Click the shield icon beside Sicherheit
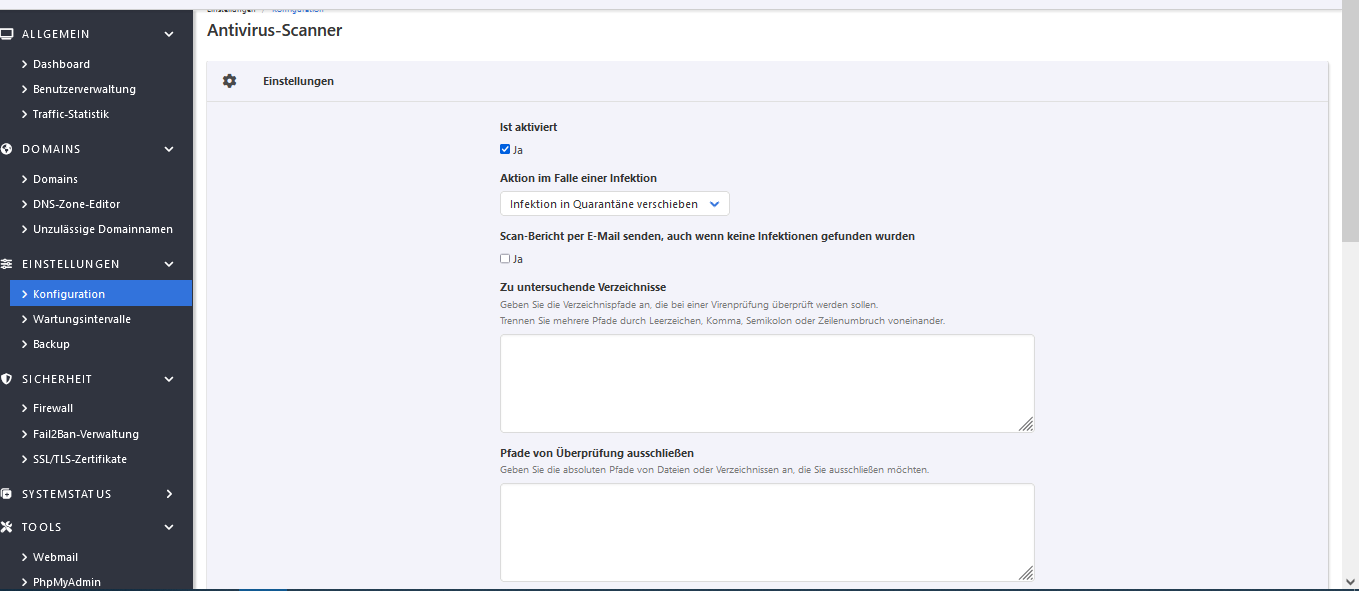1359x591 pixels. click(7, 379)
